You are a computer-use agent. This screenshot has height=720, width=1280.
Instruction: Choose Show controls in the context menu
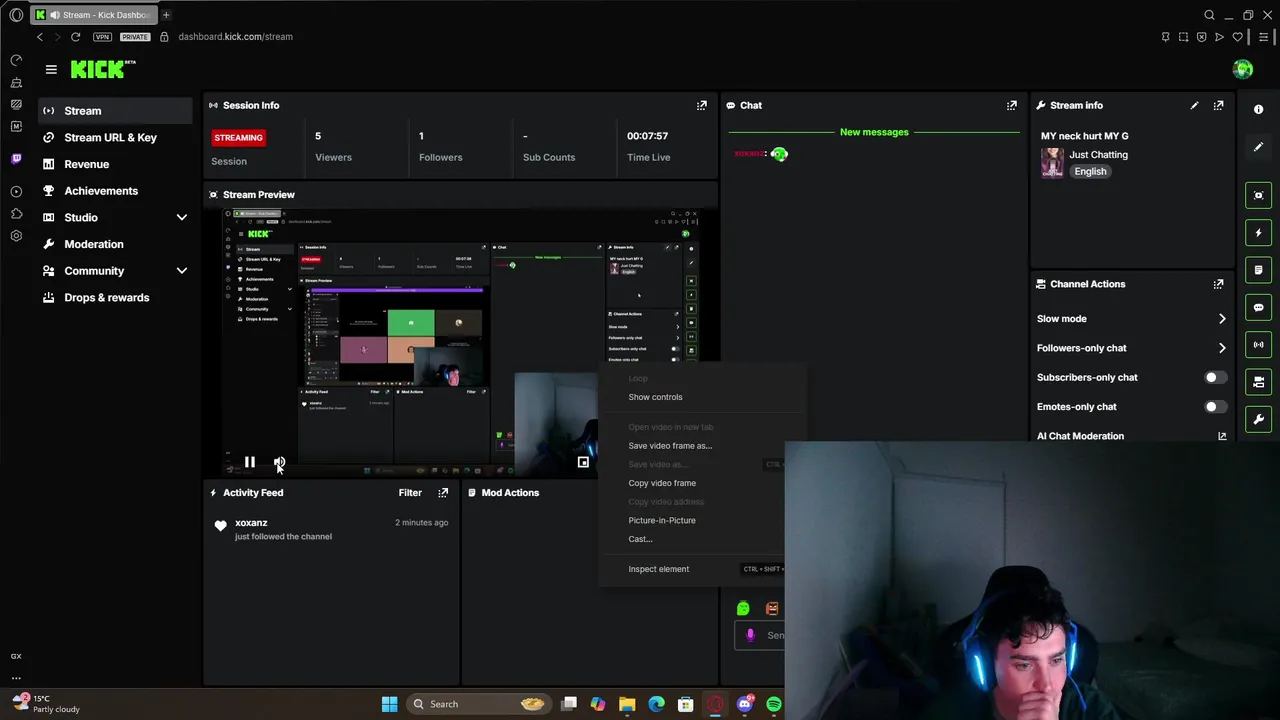[655, 397]
